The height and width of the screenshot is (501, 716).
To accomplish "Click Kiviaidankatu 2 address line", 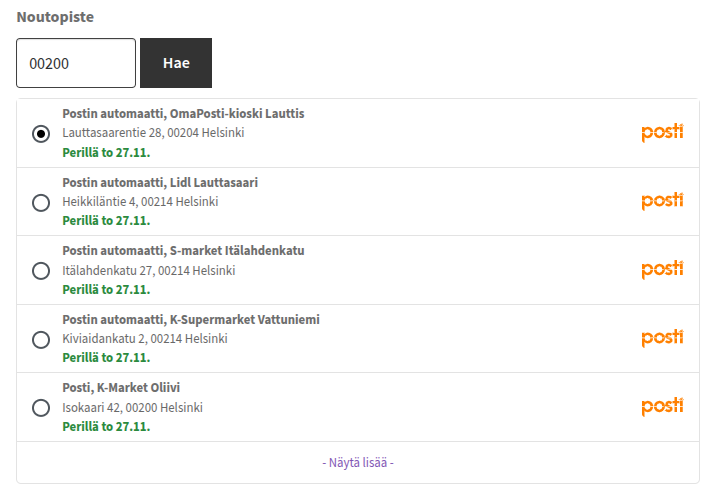I will (x=144, y=339).
